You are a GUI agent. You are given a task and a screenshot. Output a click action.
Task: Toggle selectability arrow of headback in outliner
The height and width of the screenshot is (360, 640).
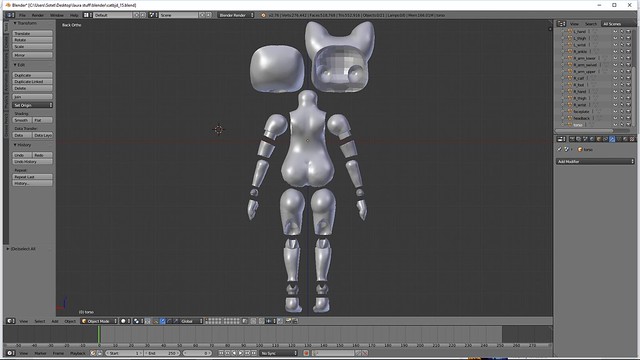pyautogui.click(x=622, y=118)
